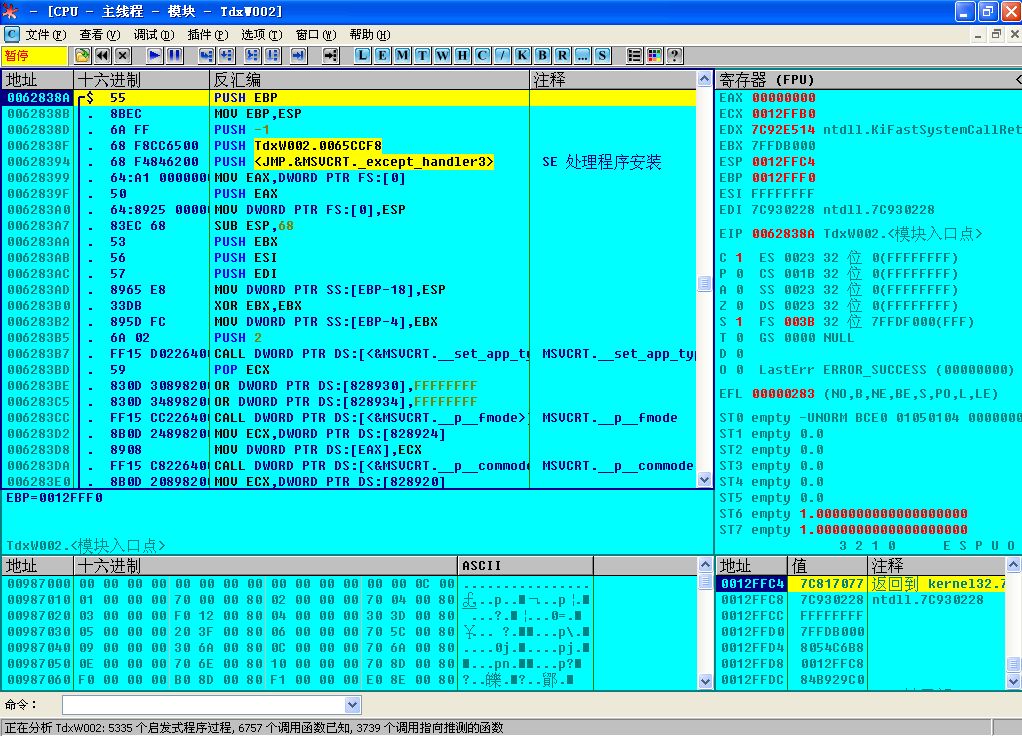Image resolution: width=1022 pixels, height=736 pixels.
Task: Click disassembly pane scroll down arrow
Action: [x=705, y=480]
